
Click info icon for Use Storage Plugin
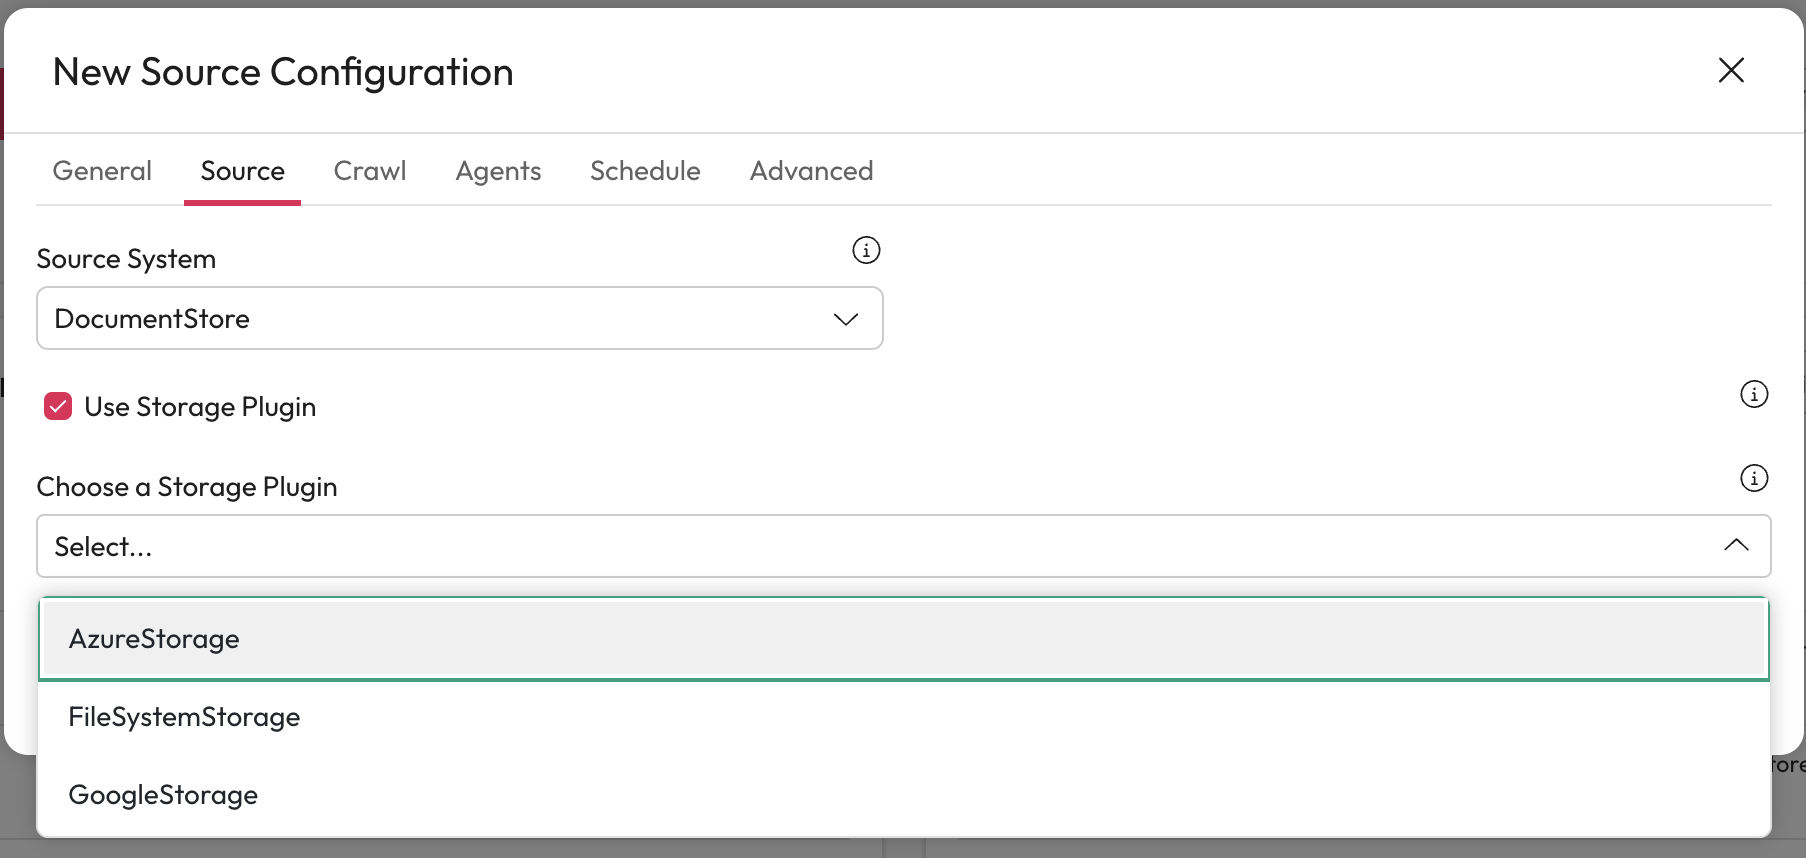coord(1754,394)
